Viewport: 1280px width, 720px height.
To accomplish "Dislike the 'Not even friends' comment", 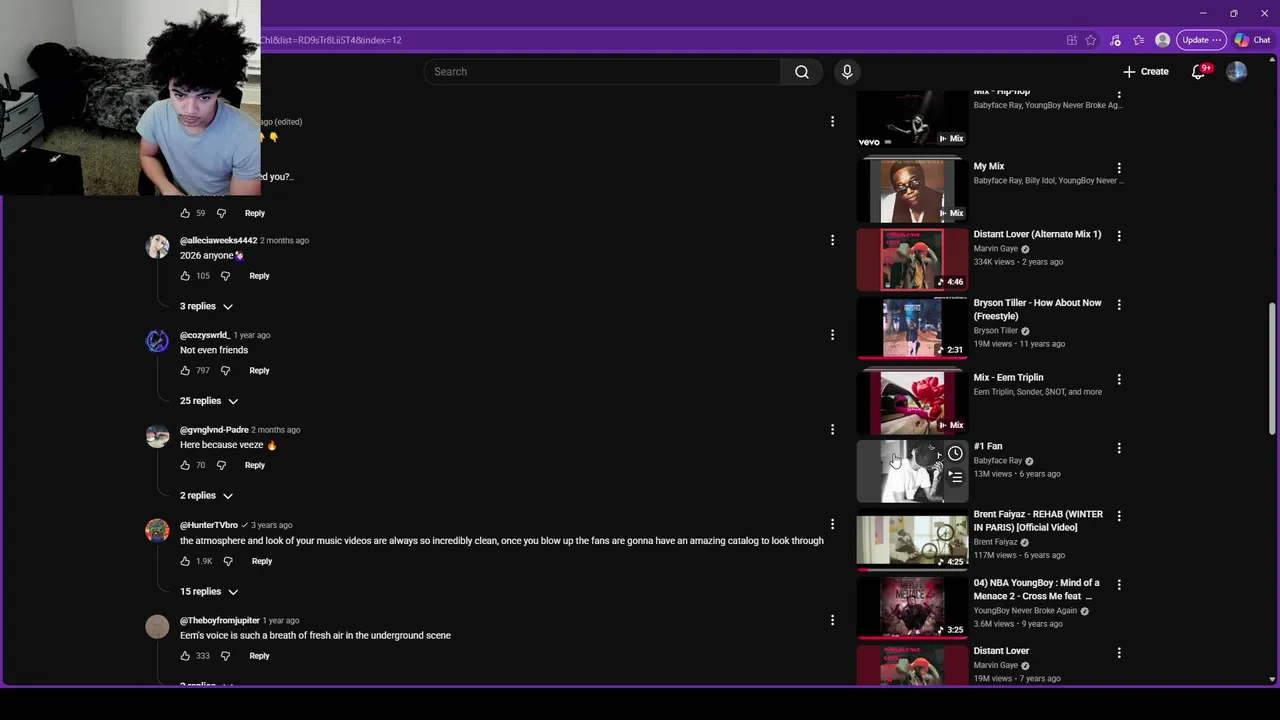I will coord(225,371).
